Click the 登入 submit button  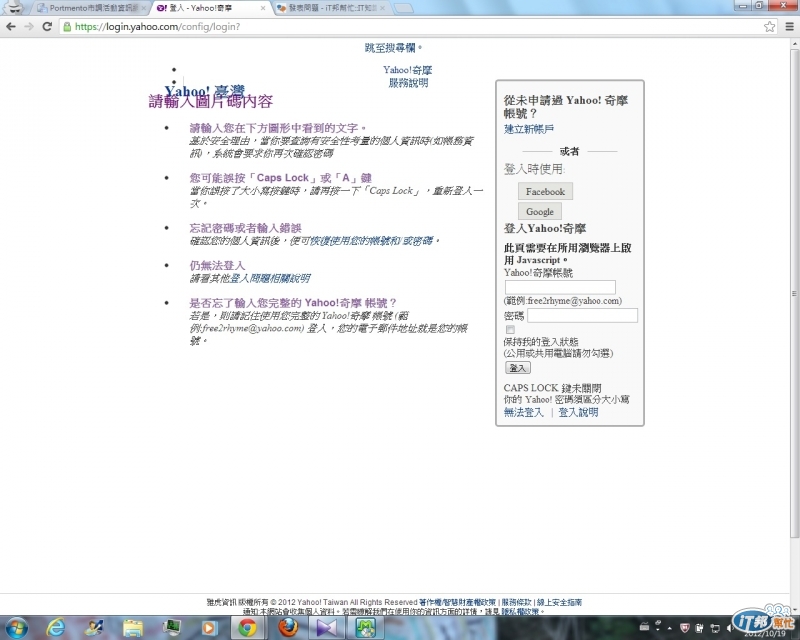click(x=517, y=367)
